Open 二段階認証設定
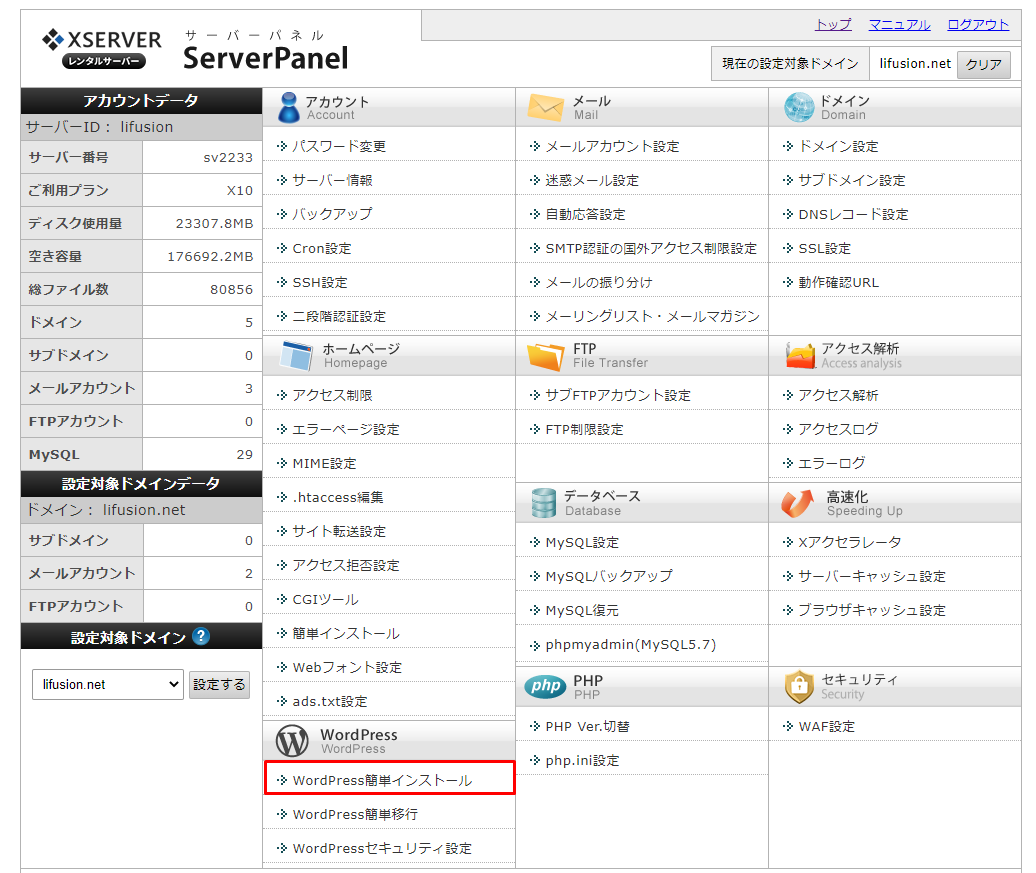 (339, 317)
